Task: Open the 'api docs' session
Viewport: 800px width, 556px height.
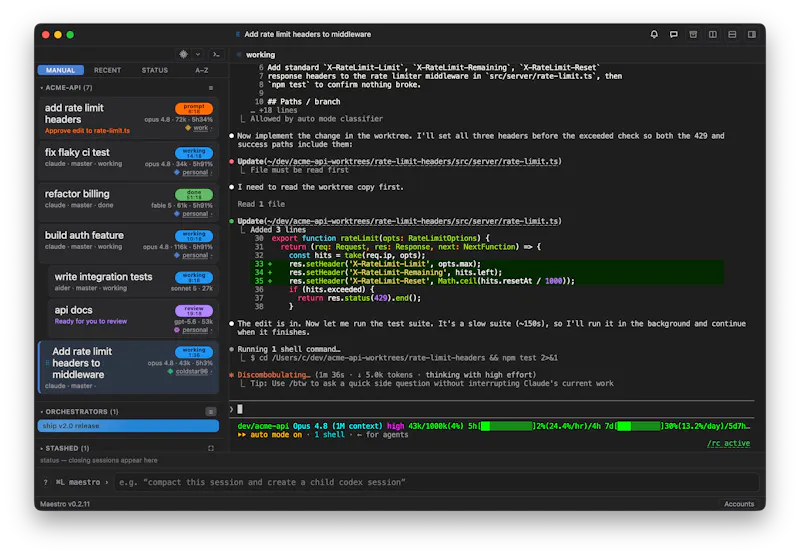Action: 133,318
